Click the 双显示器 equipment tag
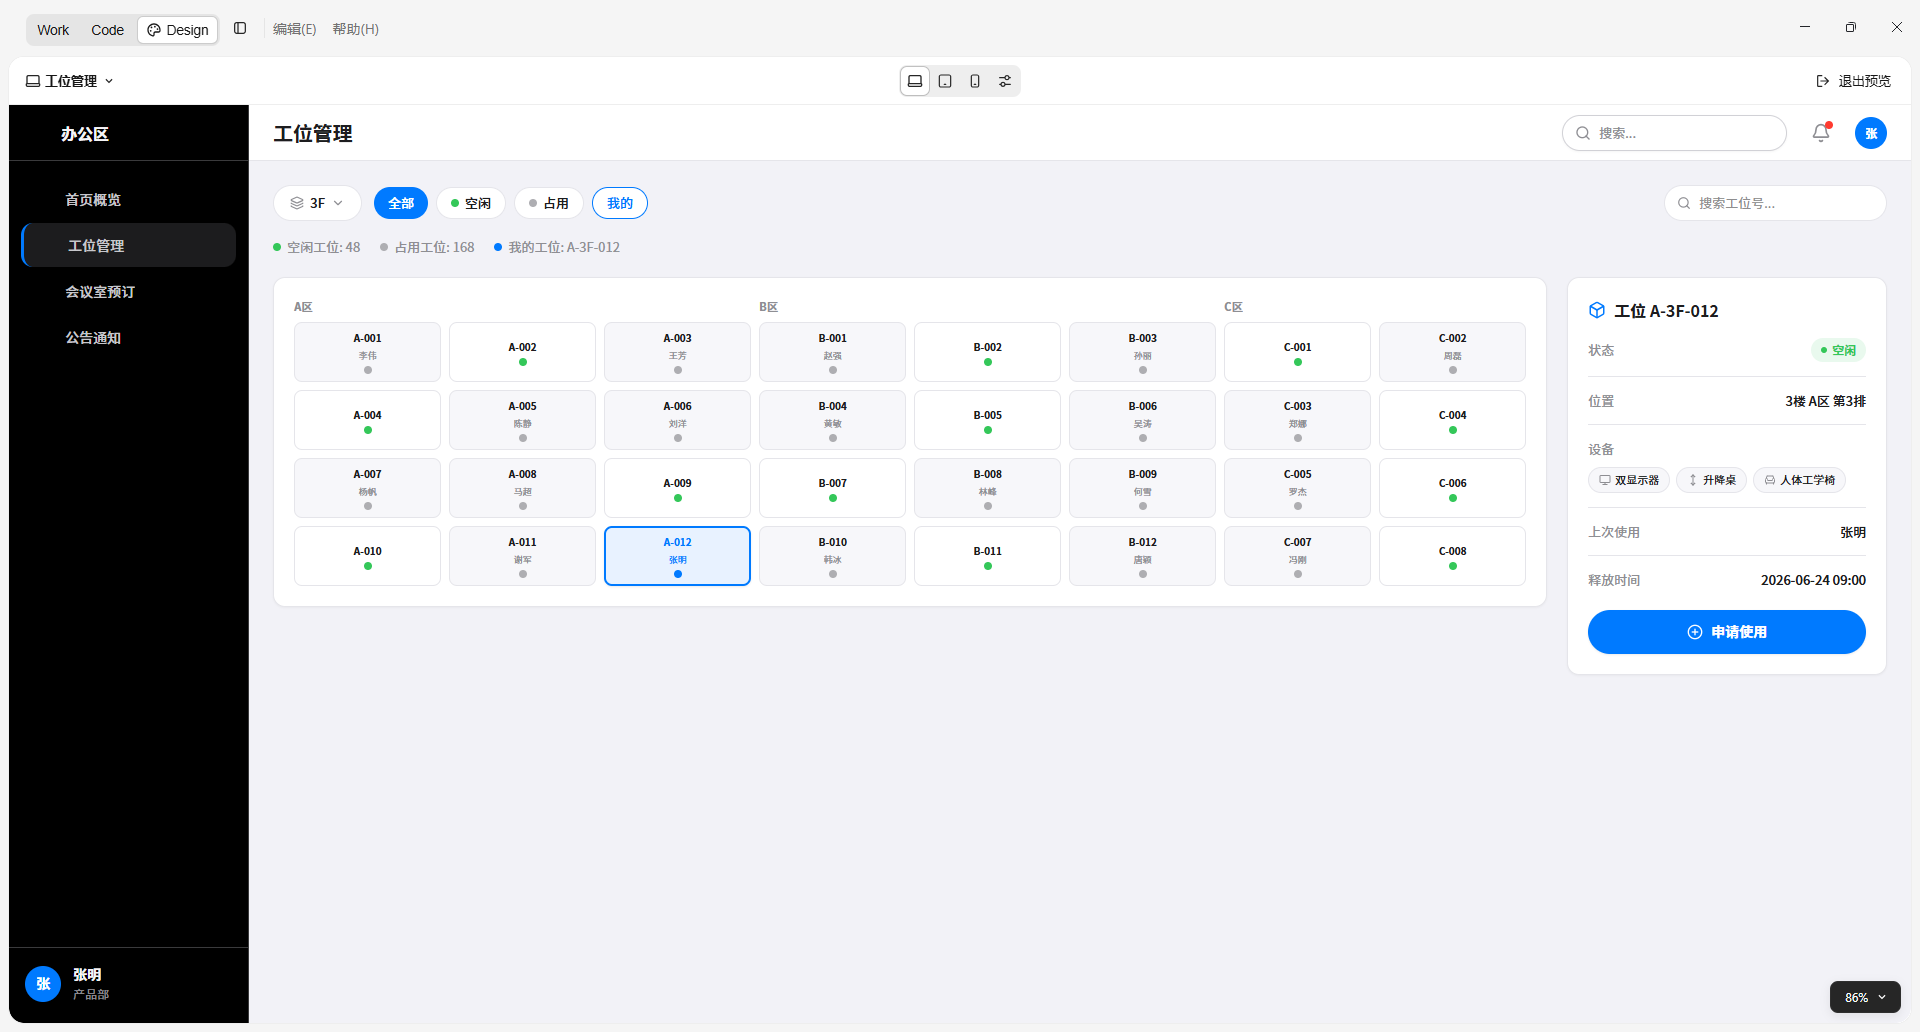 tap(1629, 480)
